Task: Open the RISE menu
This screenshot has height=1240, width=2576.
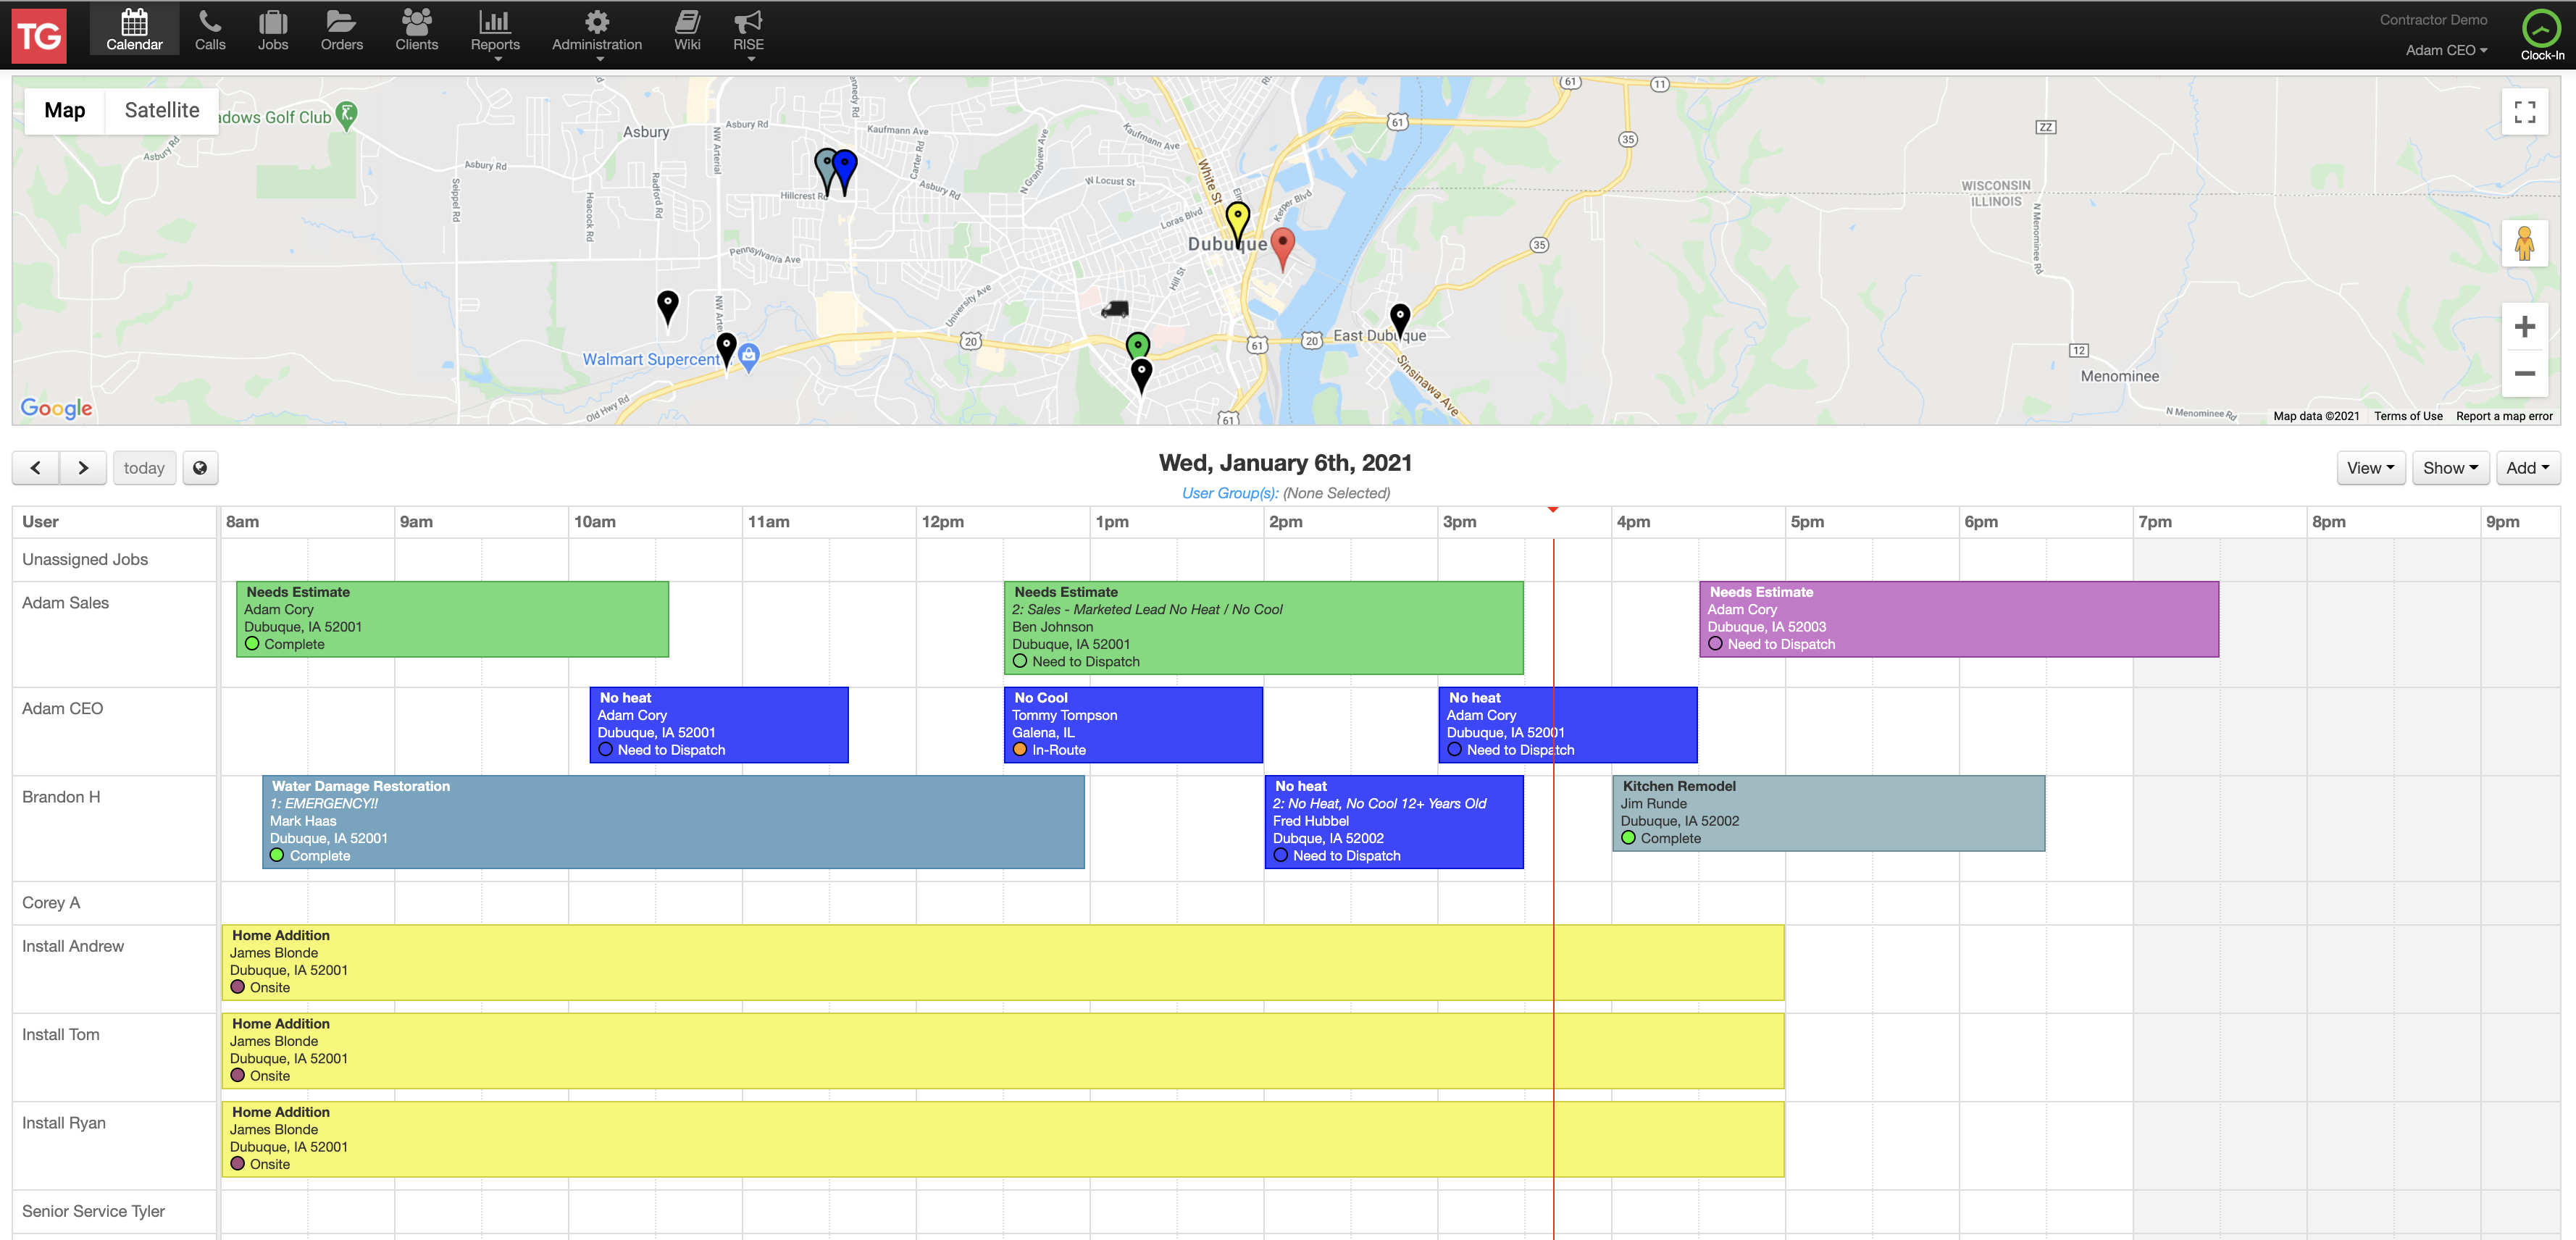Action: [x=748, y=35]
